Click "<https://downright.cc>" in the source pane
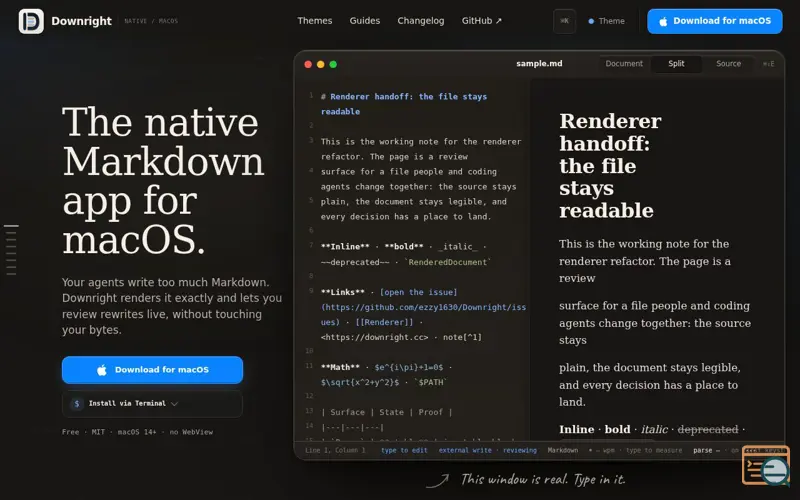This screenshot has width=800, height=500. [x=374, y=337]
